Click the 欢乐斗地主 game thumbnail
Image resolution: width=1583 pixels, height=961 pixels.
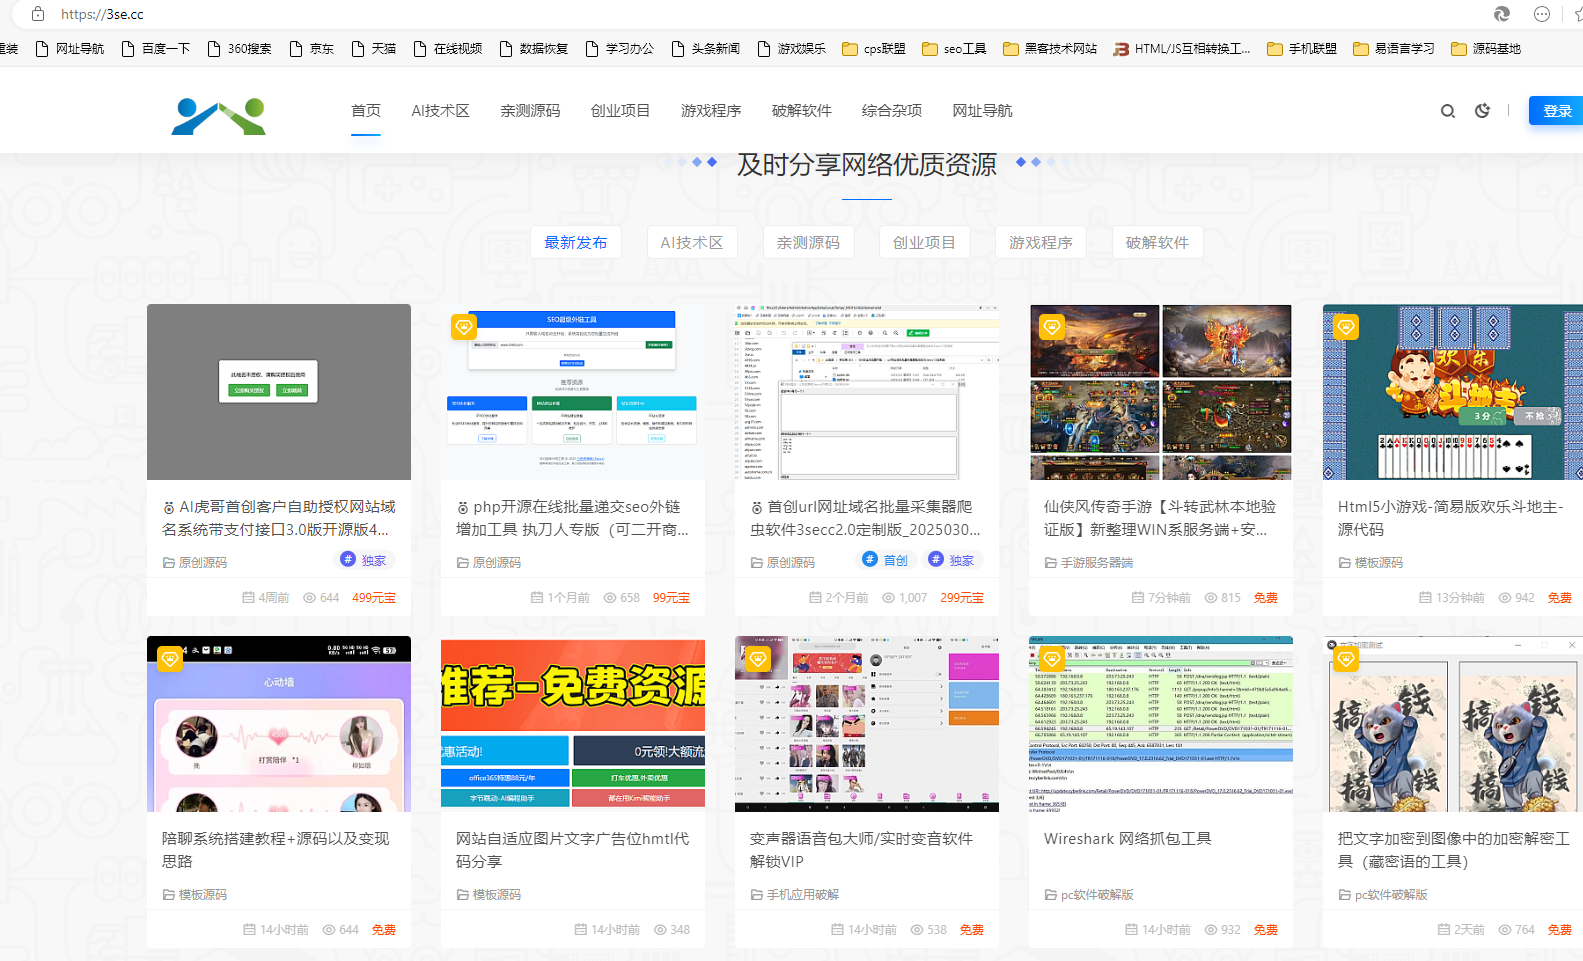coord(1452,392)
